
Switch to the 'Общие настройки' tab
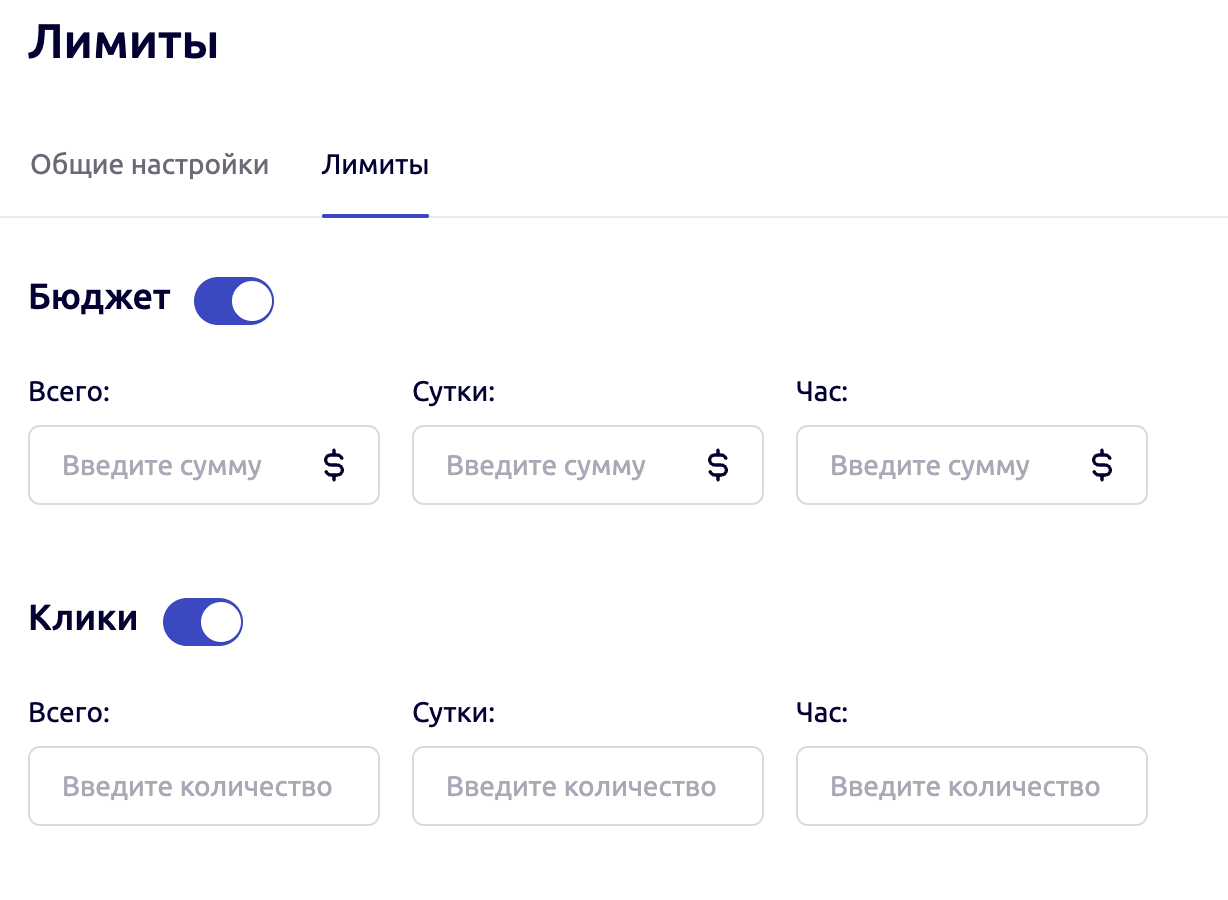[x=150, y=164]
